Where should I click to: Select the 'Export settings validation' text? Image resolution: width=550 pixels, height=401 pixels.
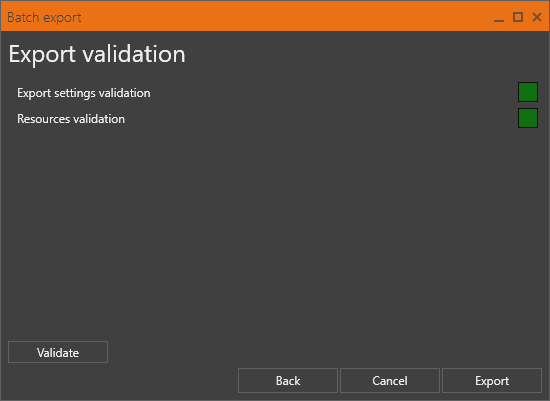(84, 93)
